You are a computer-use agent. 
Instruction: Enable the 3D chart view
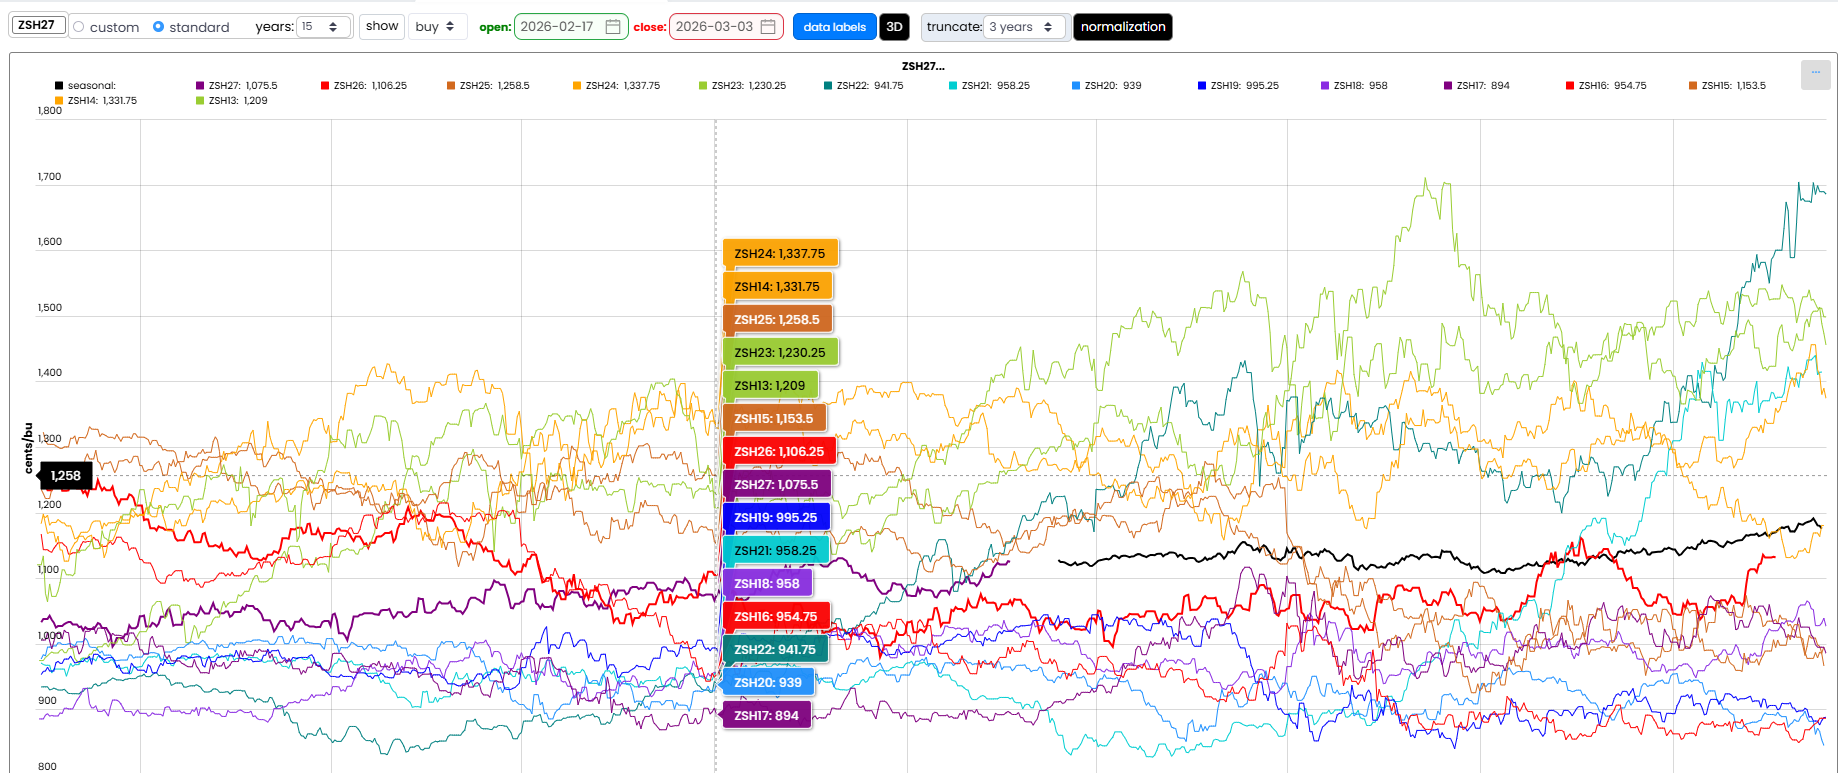894,27
